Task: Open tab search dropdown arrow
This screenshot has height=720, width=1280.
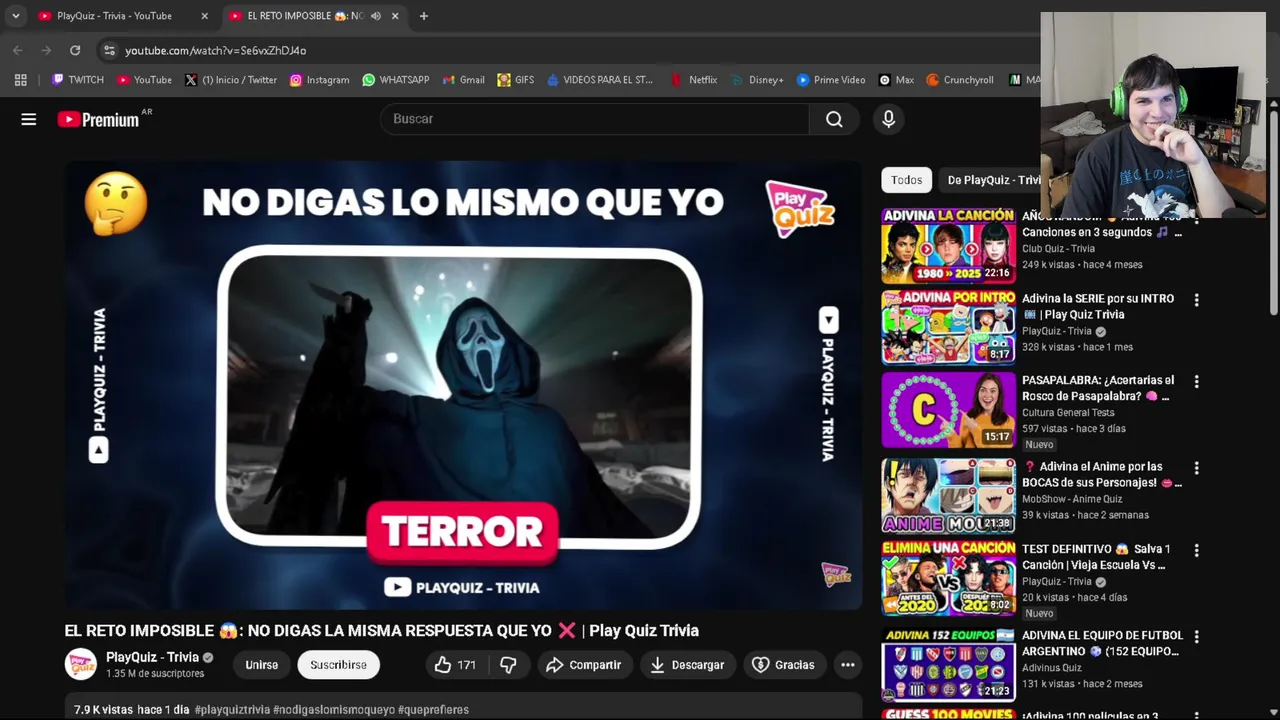Action: [16, 16]
